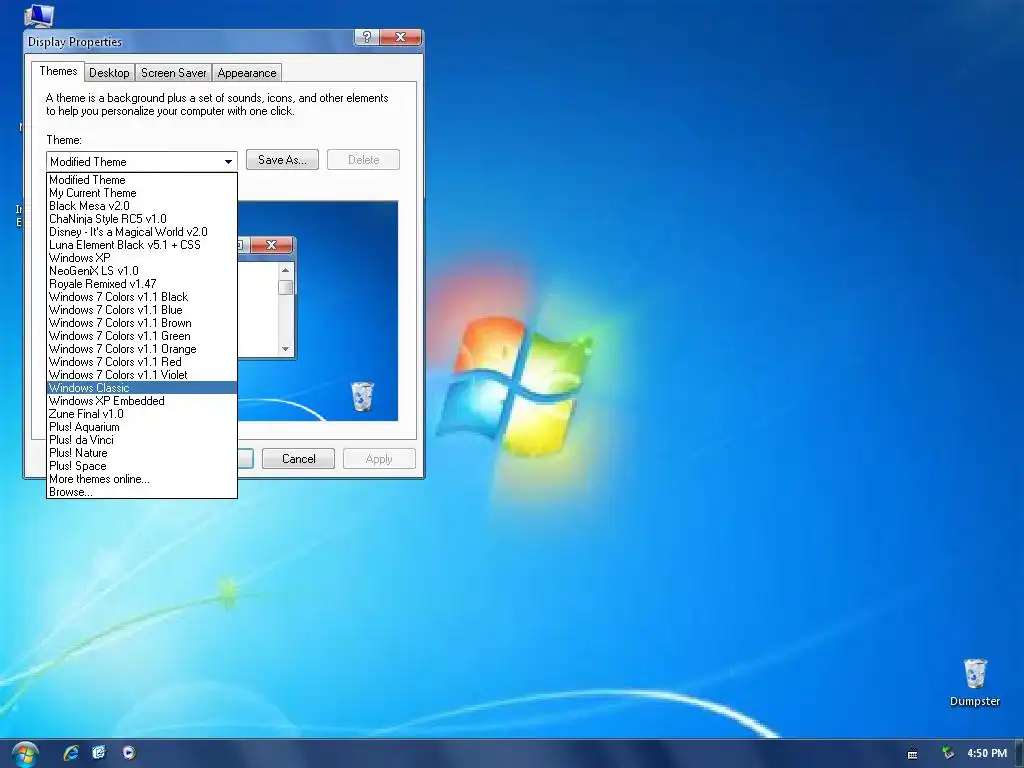This screenshot has height=768, width=1024.
Task: Click the Cancel button
Action: pos(298,459)
